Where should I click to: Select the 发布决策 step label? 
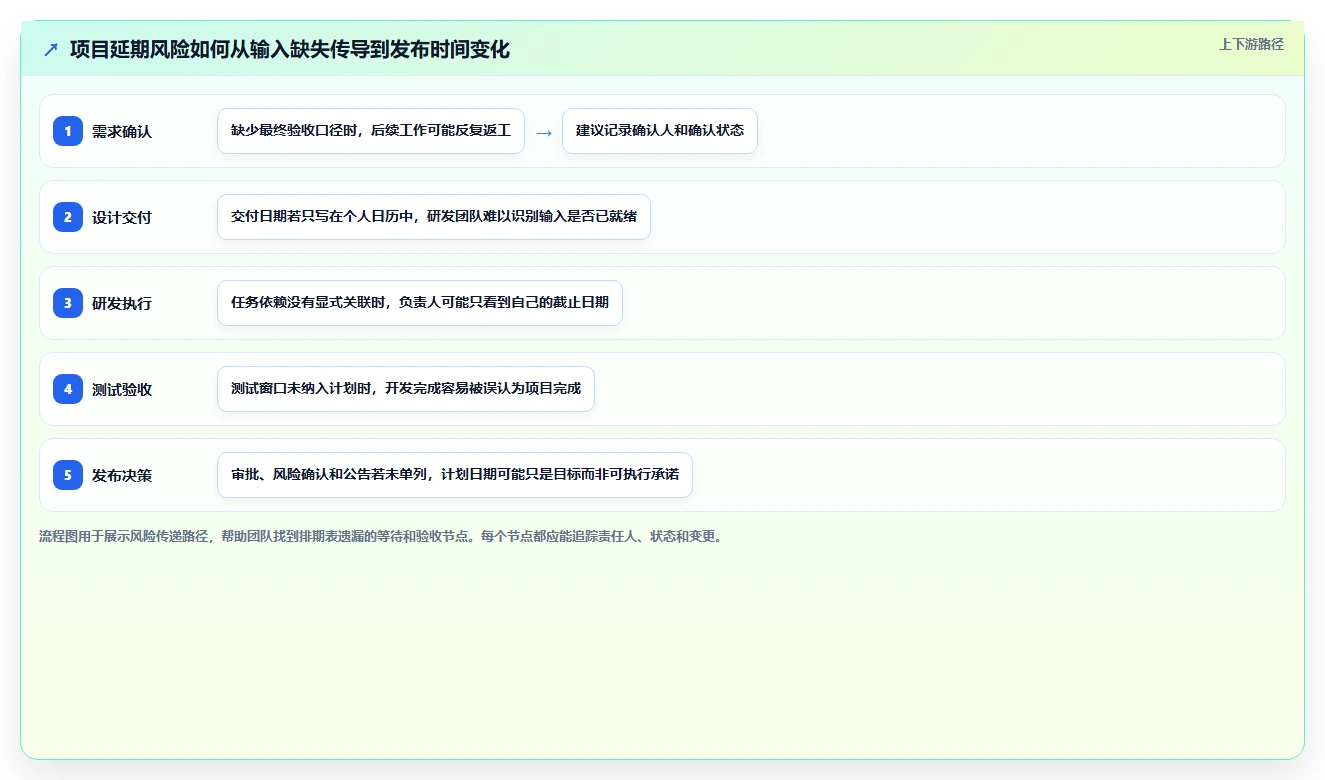pyautogui.click(x=122, y=475)
